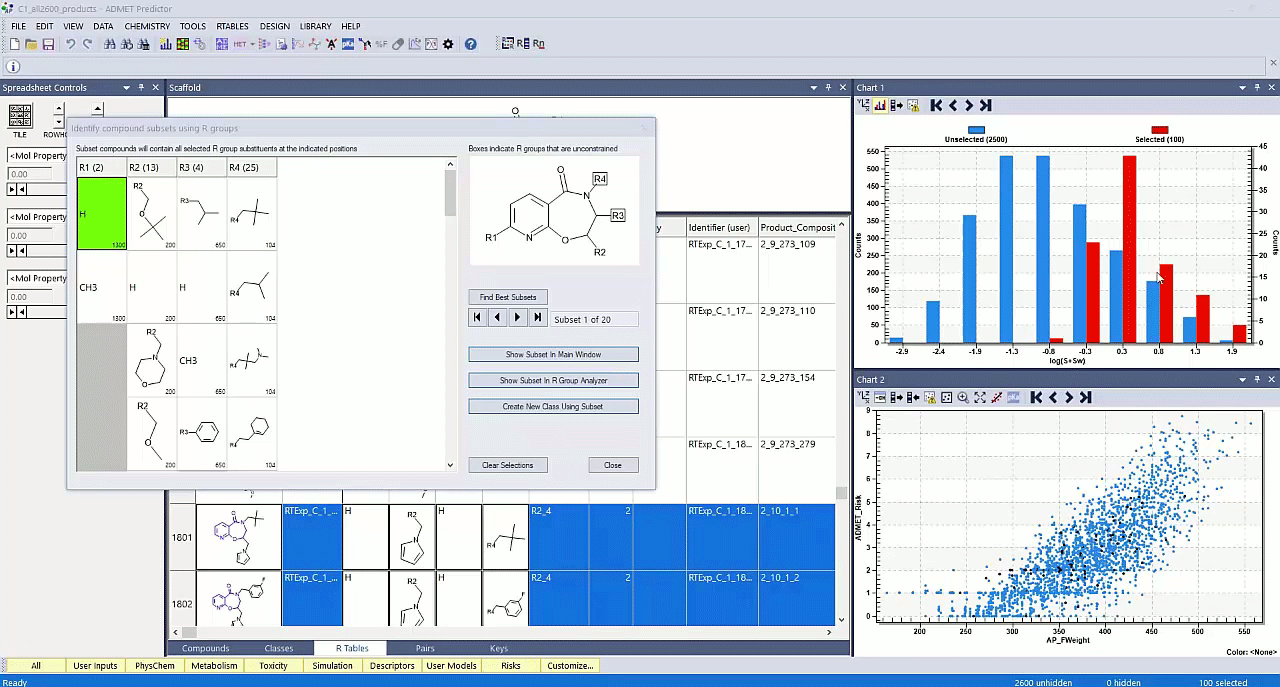This screenshot has width=1280, height=687.
Task: Open the Chart 1 panel dropdown menu
Action: click(1241, 87)
